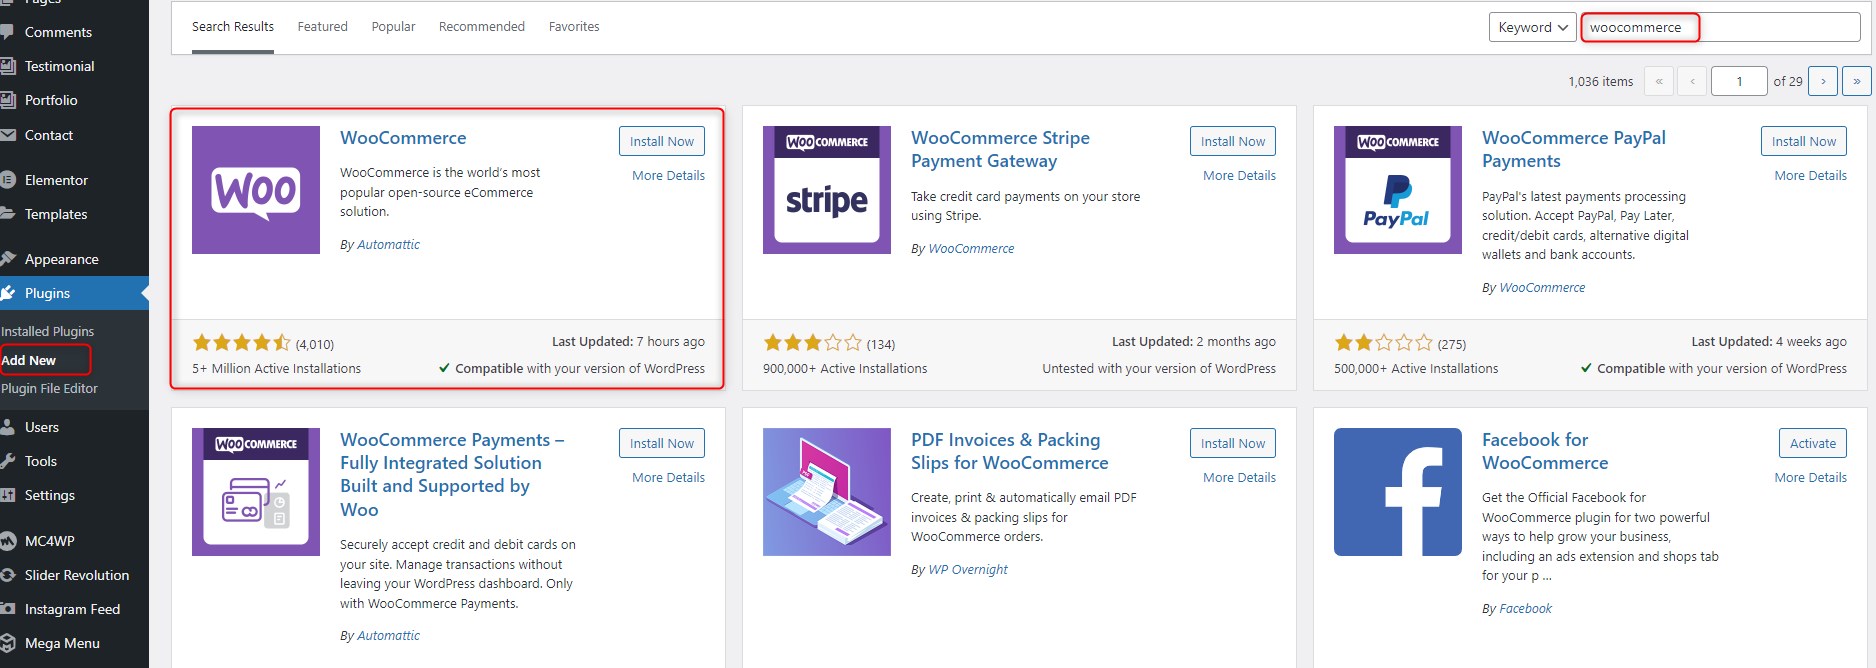Jump to last results page
Image resolution: width=1876 pixels, height=668 pixels.
point(1857,81)
